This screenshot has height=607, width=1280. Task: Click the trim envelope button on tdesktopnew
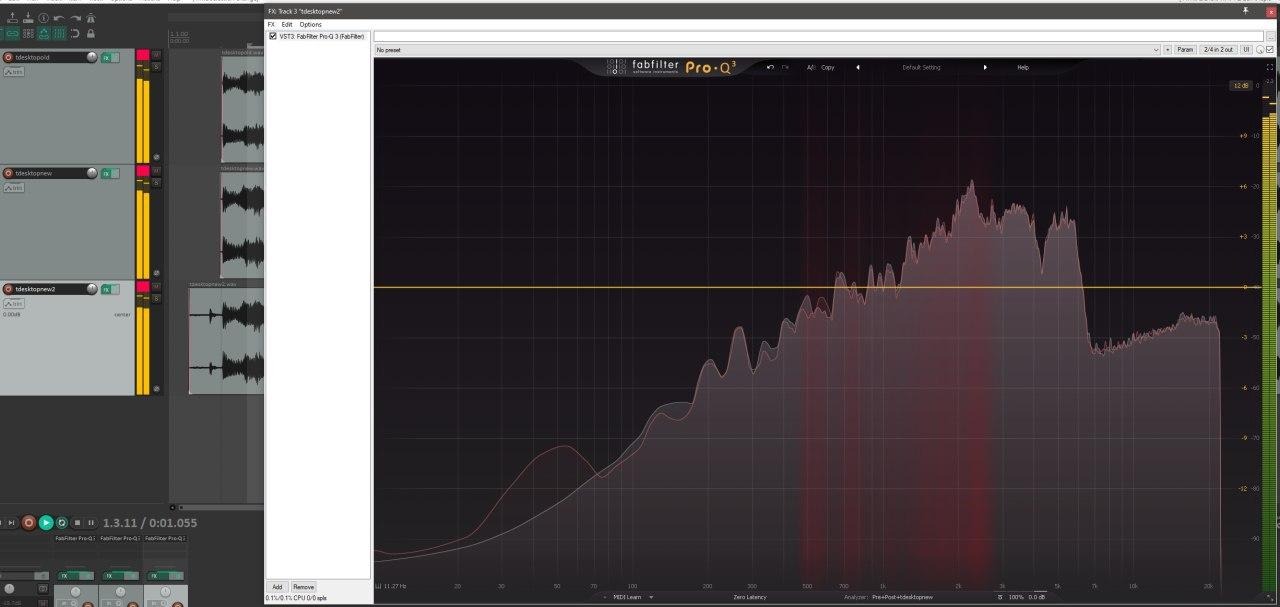14,187
